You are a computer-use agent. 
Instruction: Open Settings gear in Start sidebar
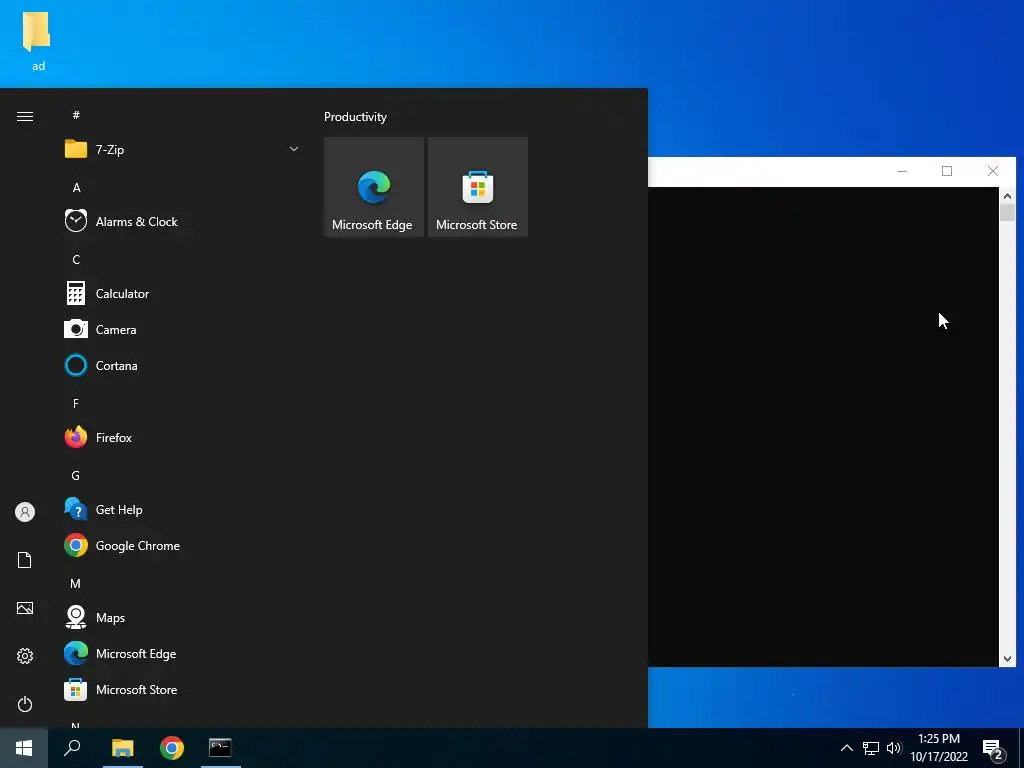point(25,656)
